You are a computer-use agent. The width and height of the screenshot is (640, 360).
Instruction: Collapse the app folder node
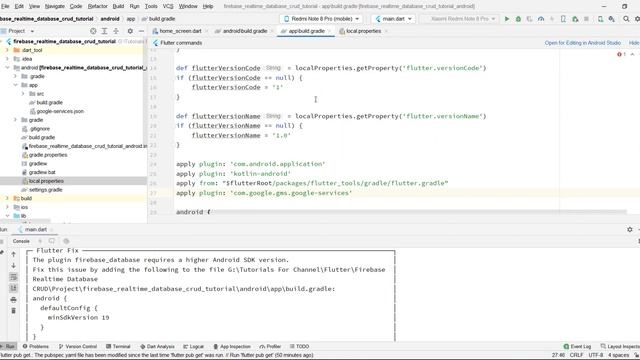[16, 85]
